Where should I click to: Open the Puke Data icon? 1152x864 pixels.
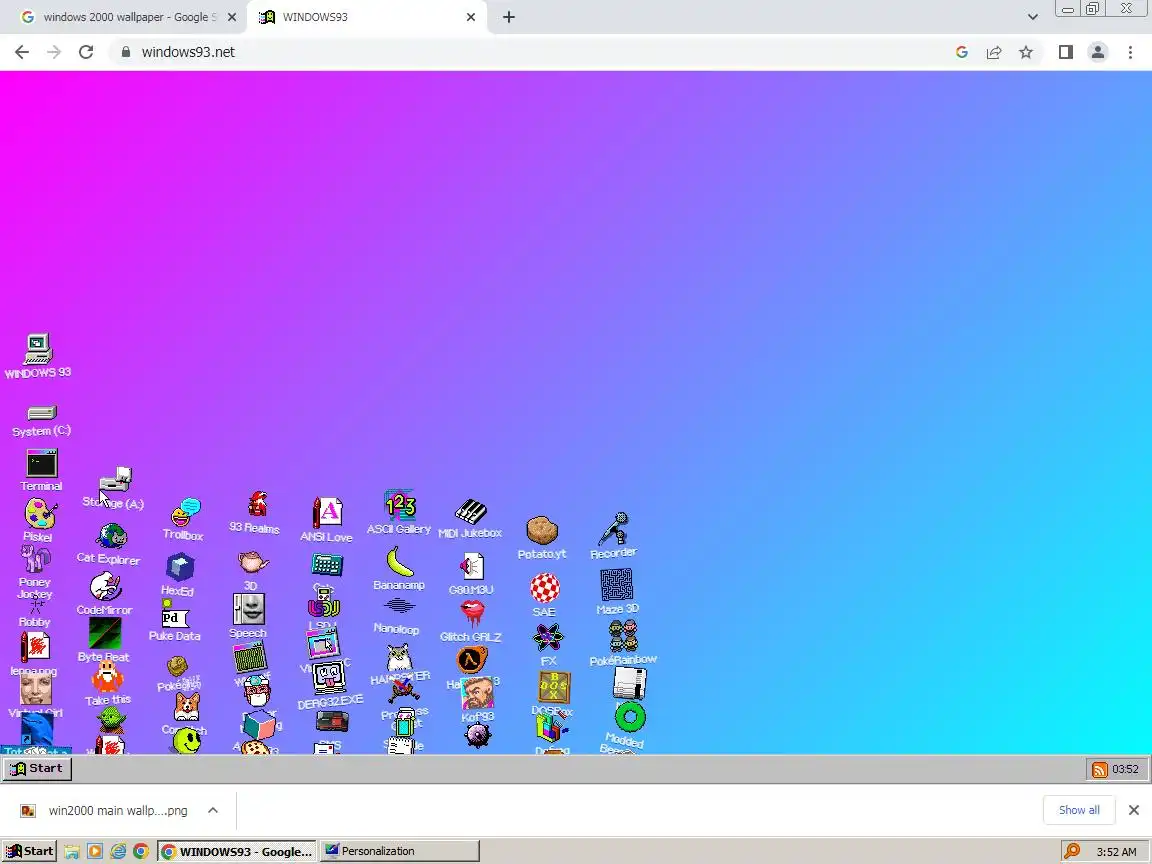(x=174, y=616)
